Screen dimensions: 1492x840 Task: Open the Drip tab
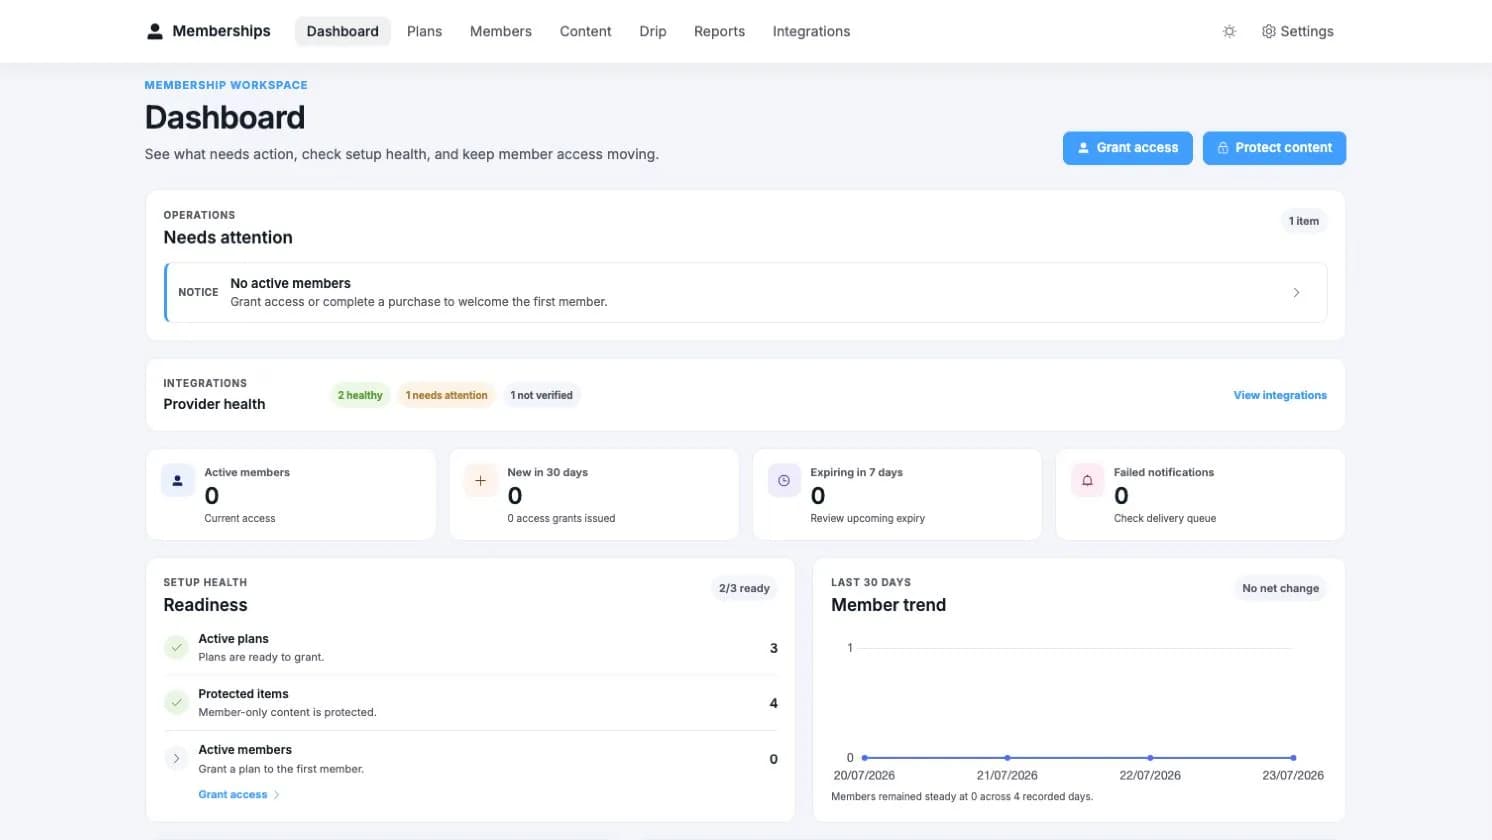click(x=653, y=31)
